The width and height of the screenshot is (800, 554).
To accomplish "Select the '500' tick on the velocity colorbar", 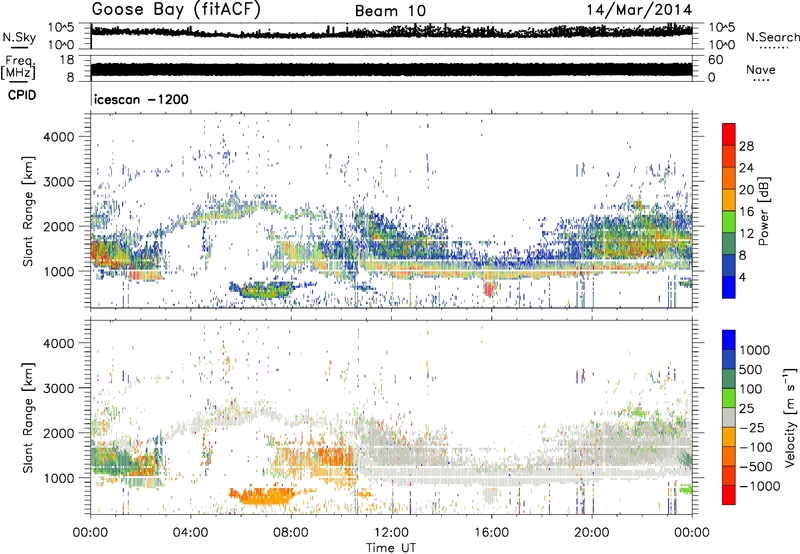I will coord(751,370).
